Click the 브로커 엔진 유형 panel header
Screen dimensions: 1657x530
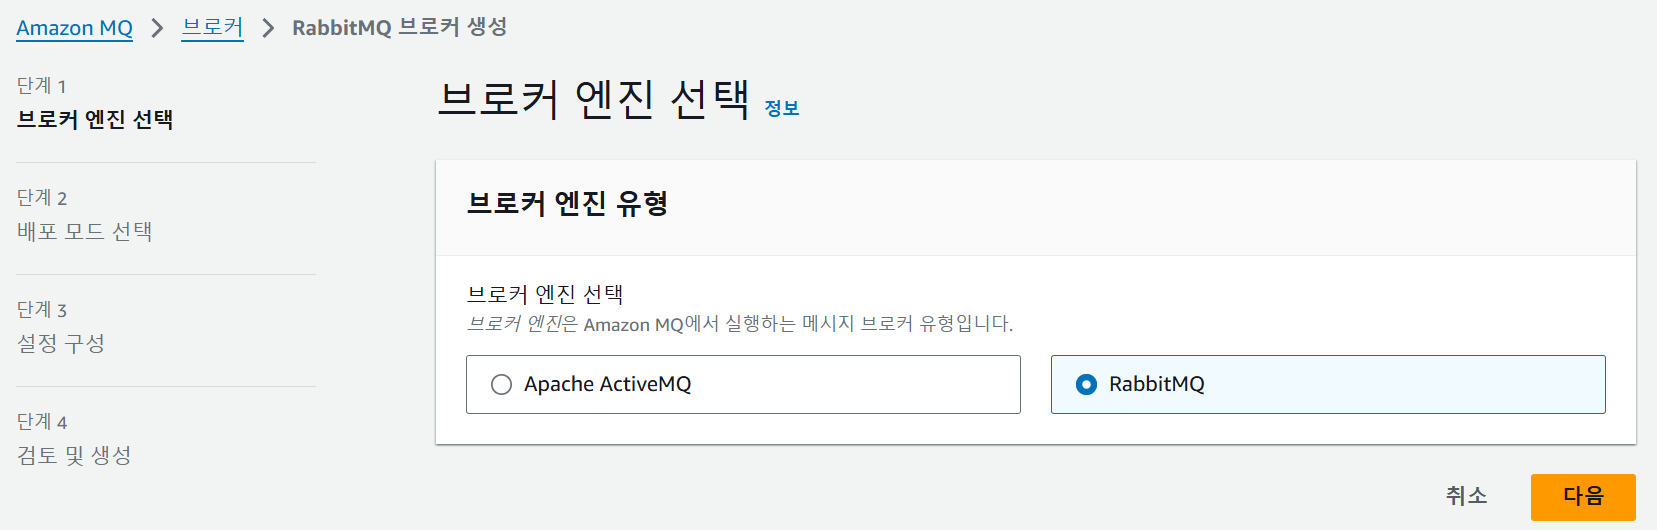567,204
